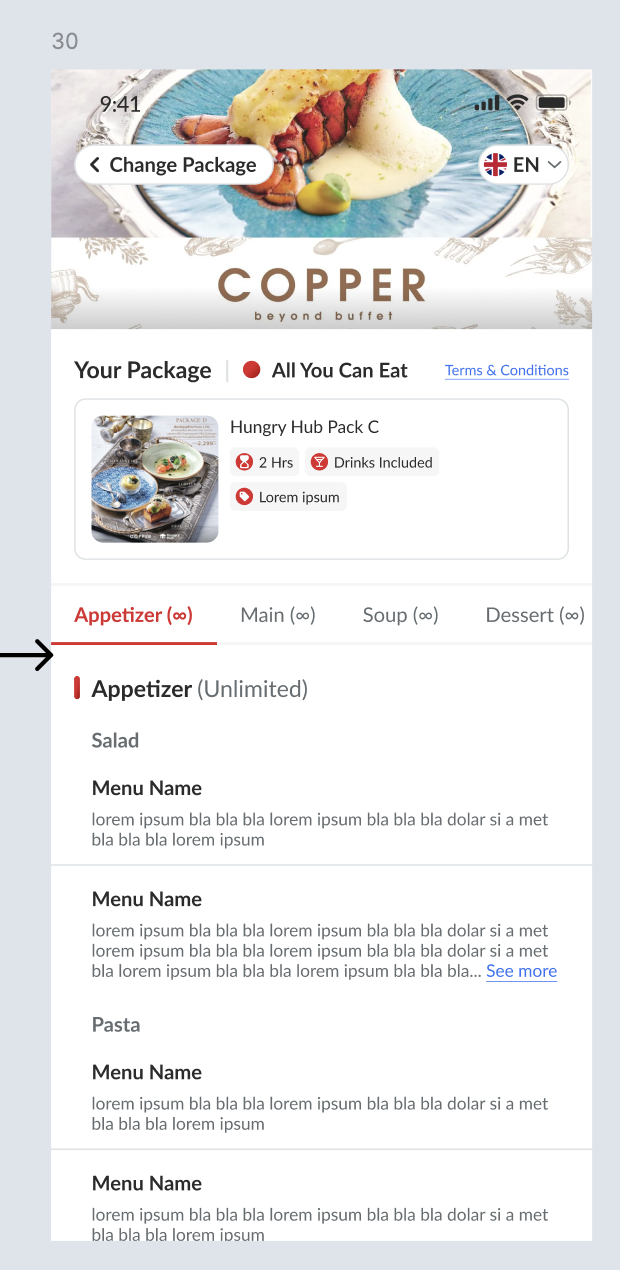The image size is (620, 1270).
Task: Open the Terms & Conditions link
Action: (507, 370)
